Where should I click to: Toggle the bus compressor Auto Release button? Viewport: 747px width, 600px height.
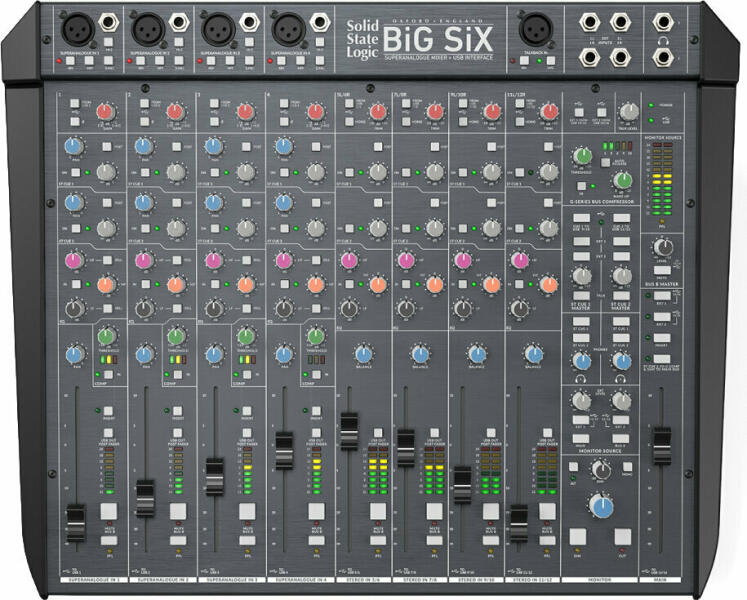click(605, 163)
